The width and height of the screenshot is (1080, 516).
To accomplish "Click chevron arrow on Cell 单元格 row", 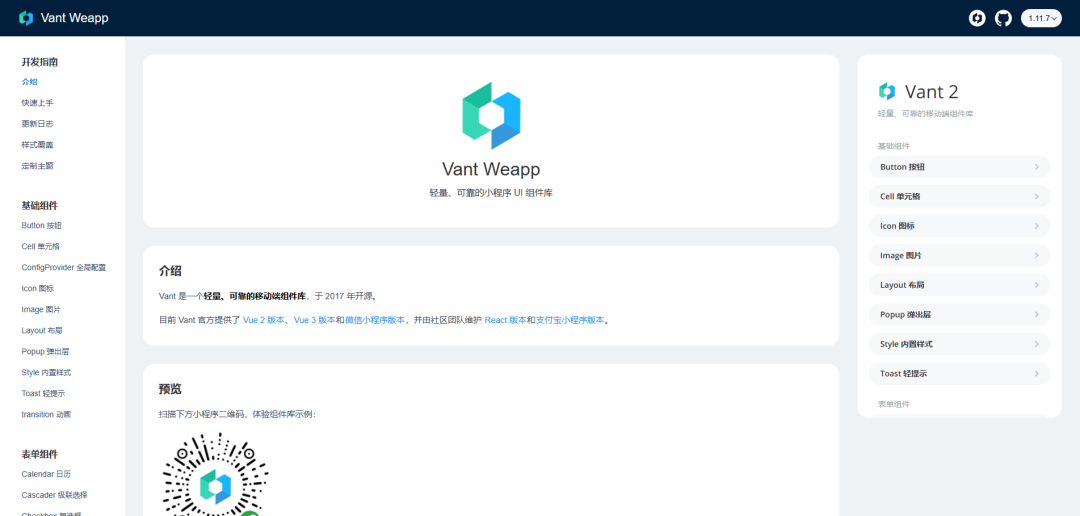I will pos(1037,196).
